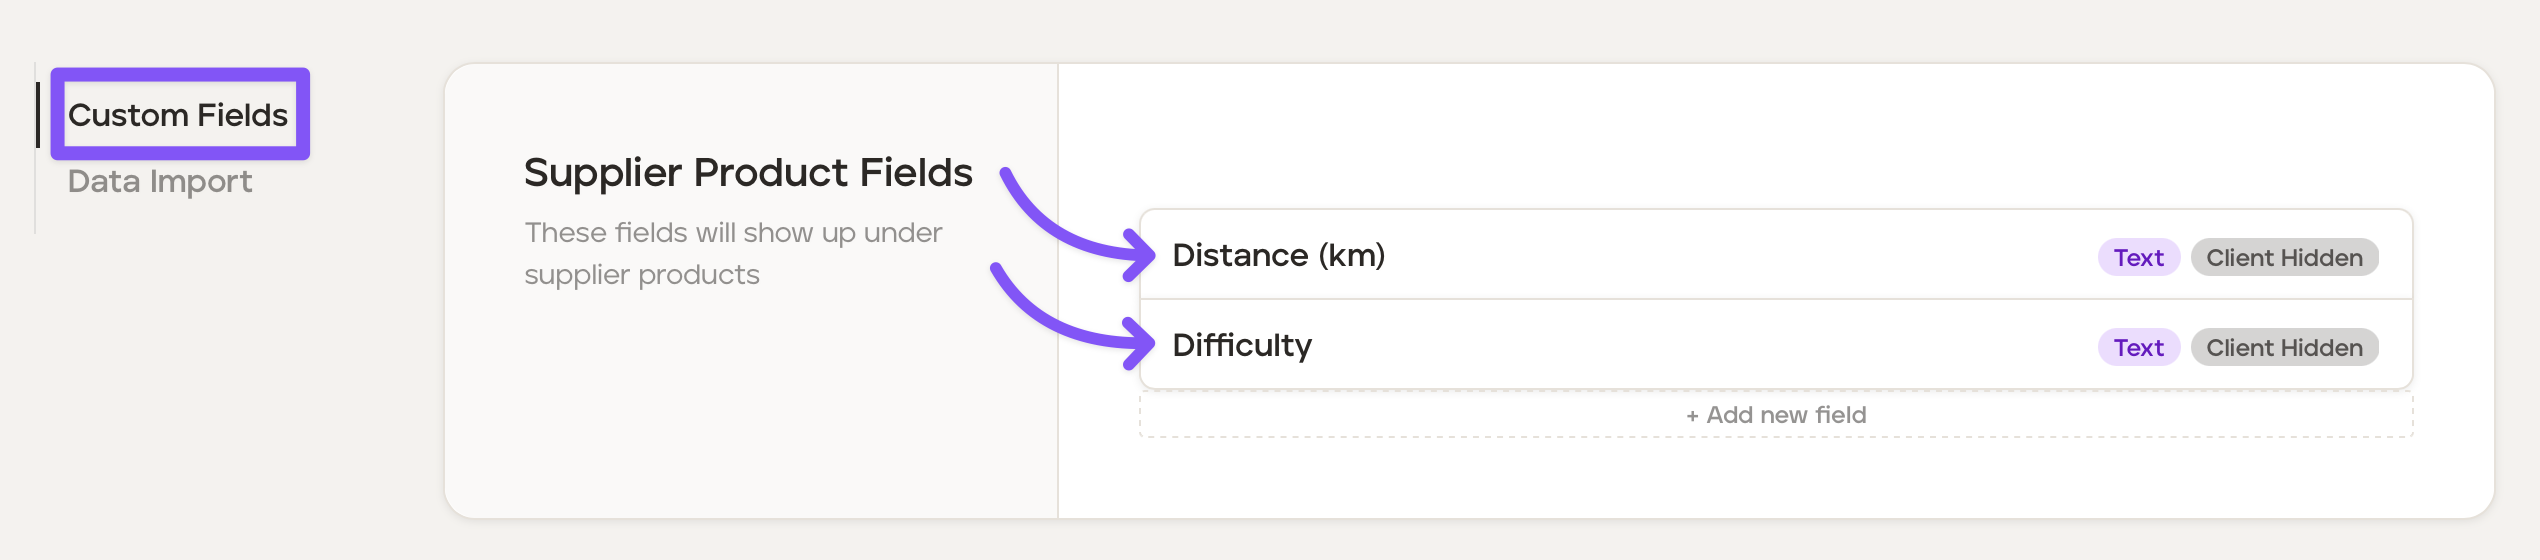Click empty row space right of Distance (km) label

click(x=1740, y=255)
